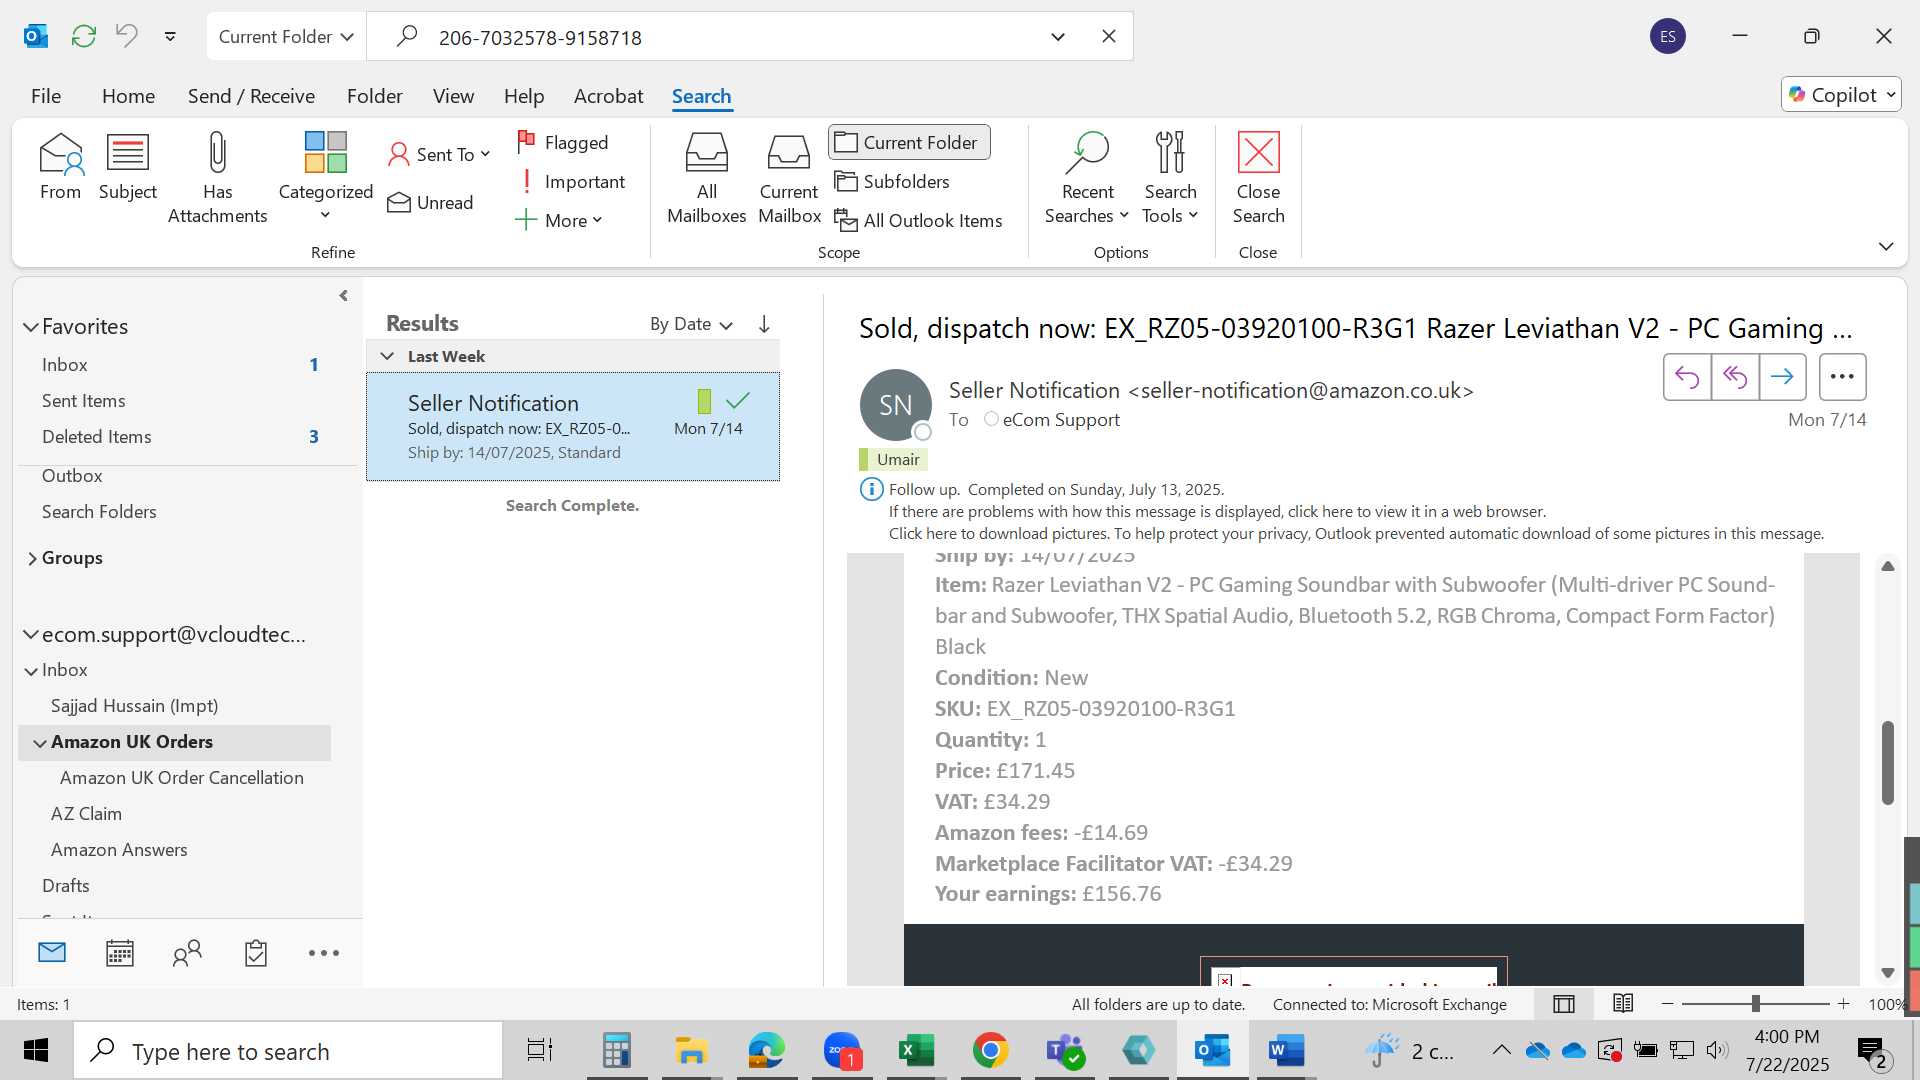Click the Undo icon in title bar
The height and width of the screenshot is (1080, 1920).
[x=127, y=36]
